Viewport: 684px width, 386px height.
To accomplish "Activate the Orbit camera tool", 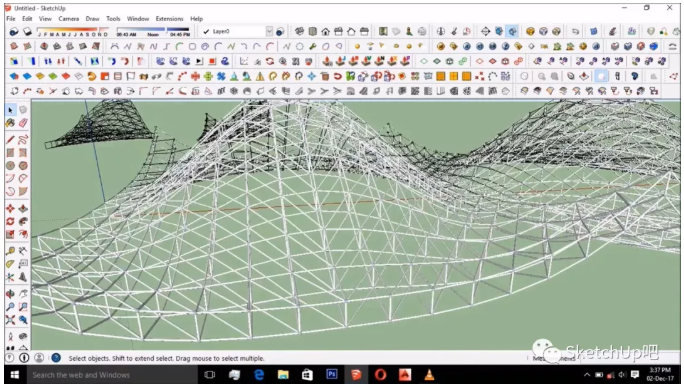I will pyautogui.click(x=10, y=294).
